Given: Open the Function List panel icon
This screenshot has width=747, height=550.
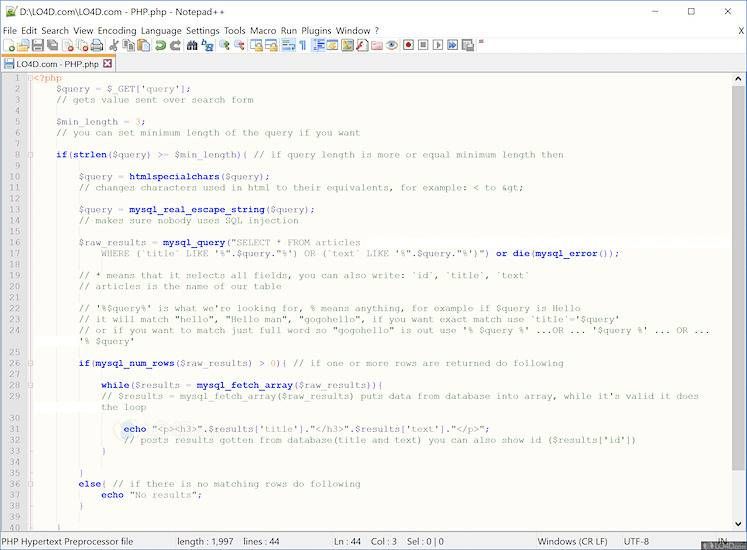Looking at the screenshot, I should [x=362, y=45].
